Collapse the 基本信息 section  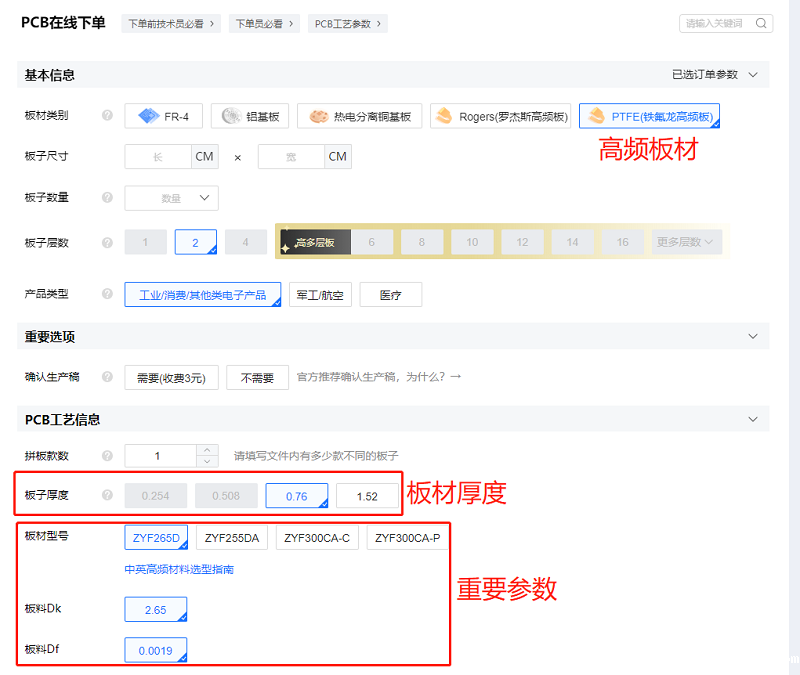click(753, 75)
